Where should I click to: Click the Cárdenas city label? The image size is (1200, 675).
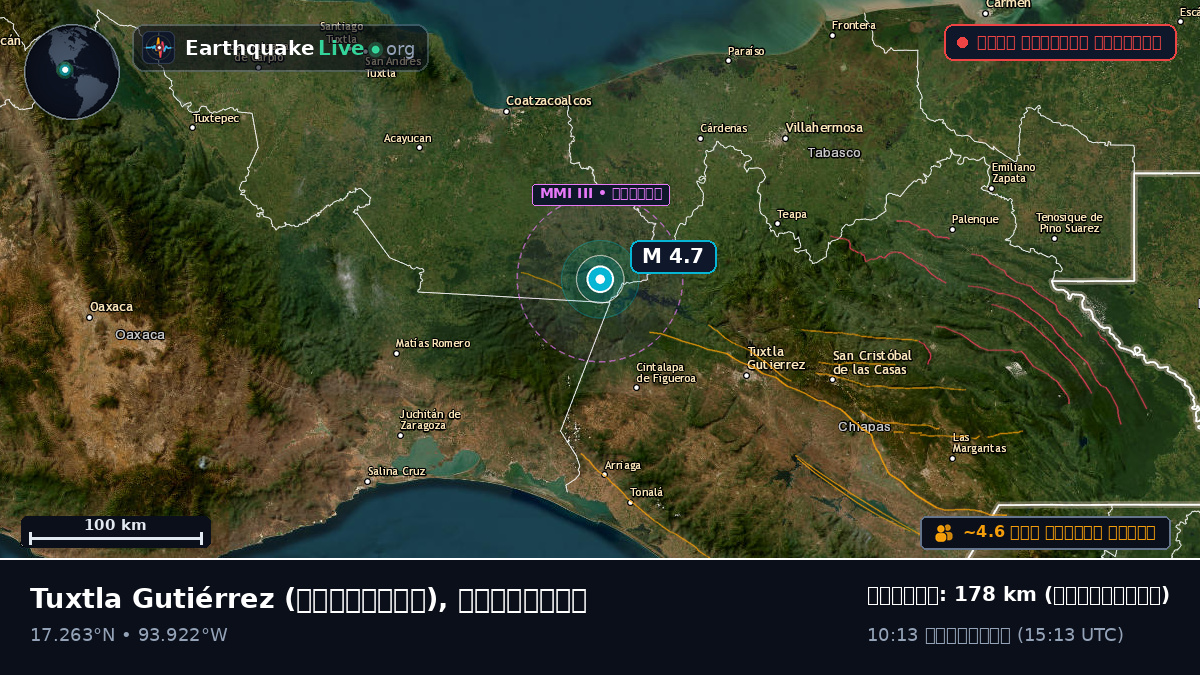(724, 128)
